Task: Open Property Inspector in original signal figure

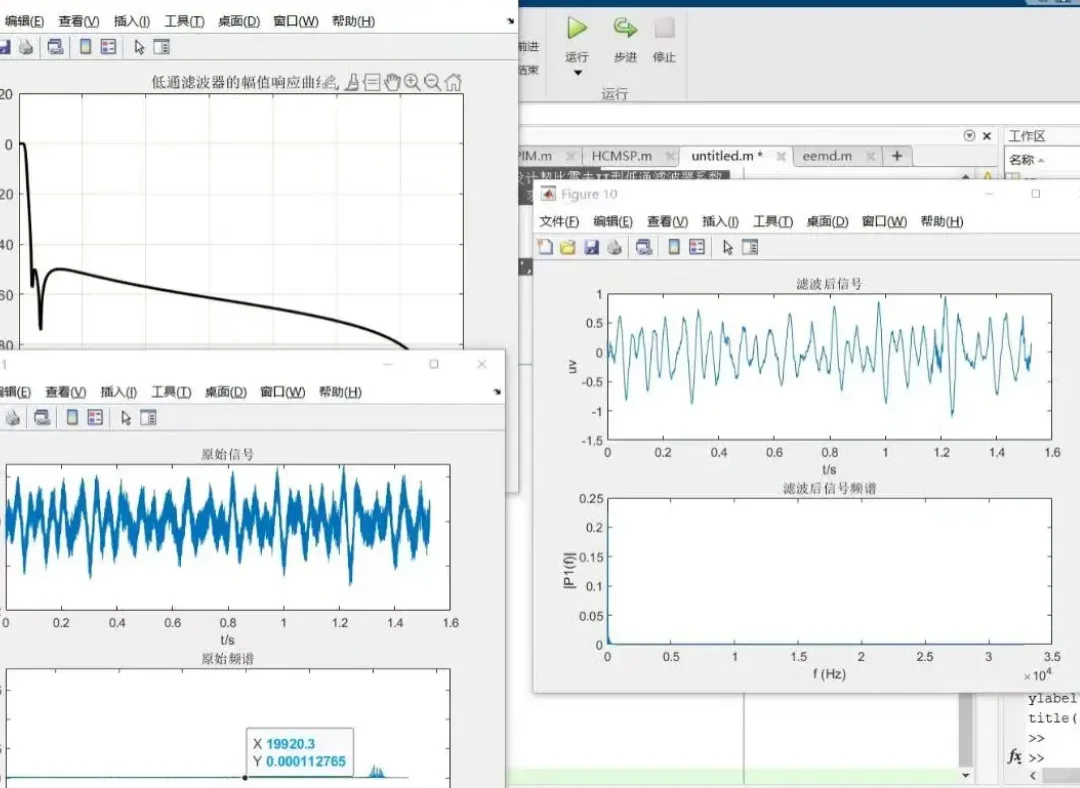Action: (x=148, y=417)
